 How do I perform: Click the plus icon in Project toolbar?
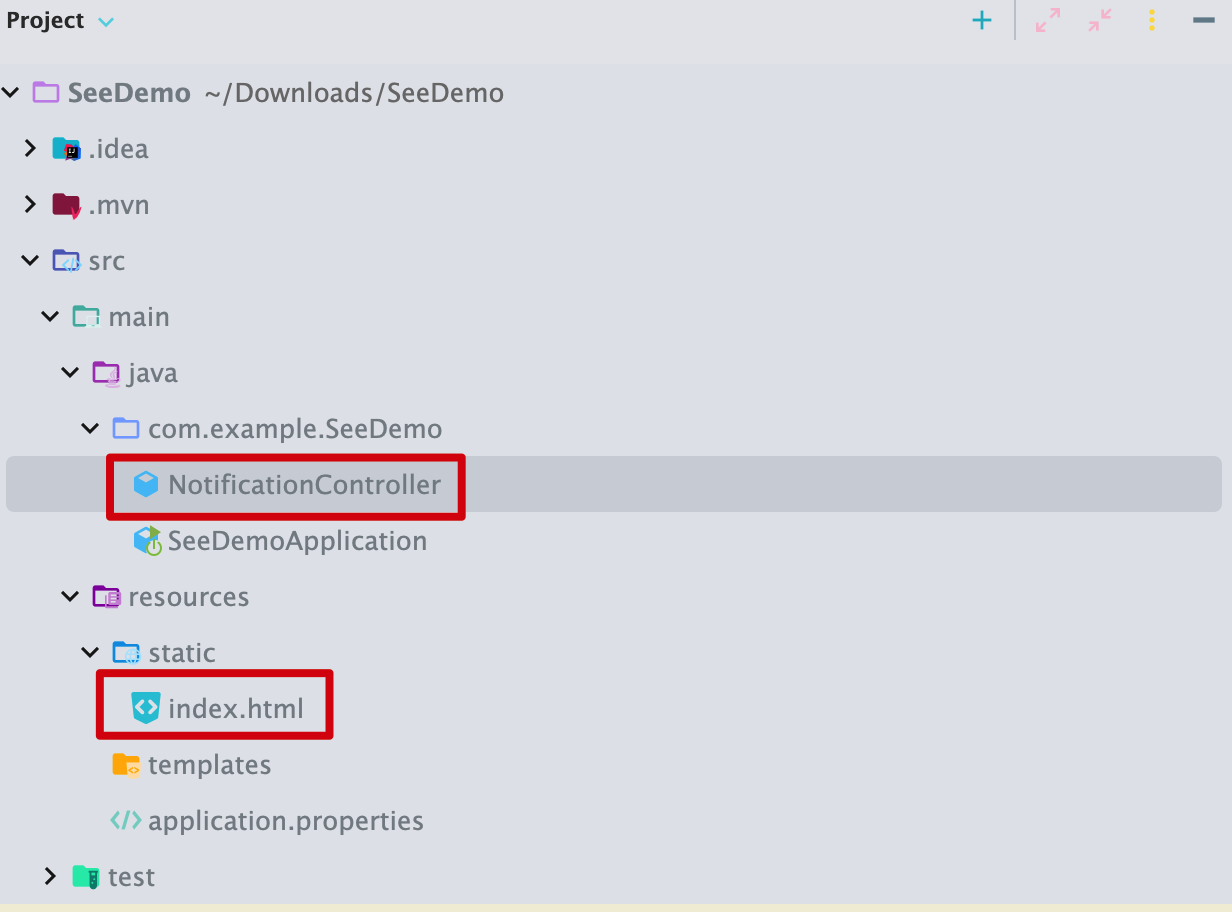point(982,21)
